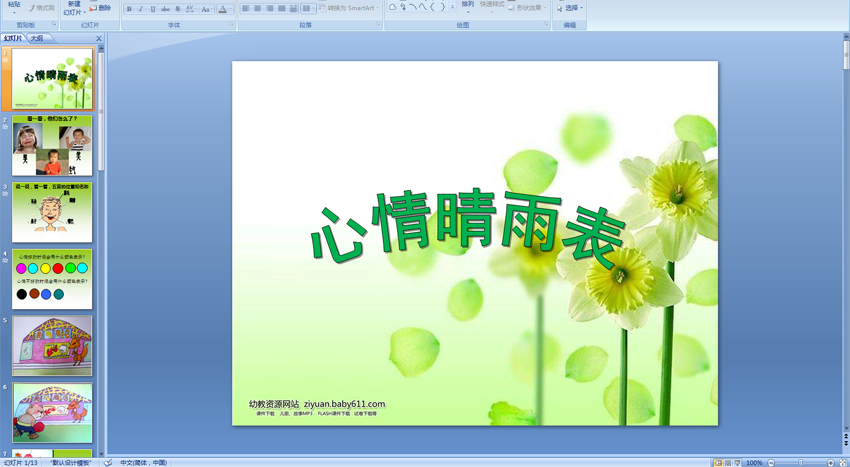The width and height of the screenshot is (850, 467).
Task: Open the Arrange (排列) dropdown
Action: (467, 7)
